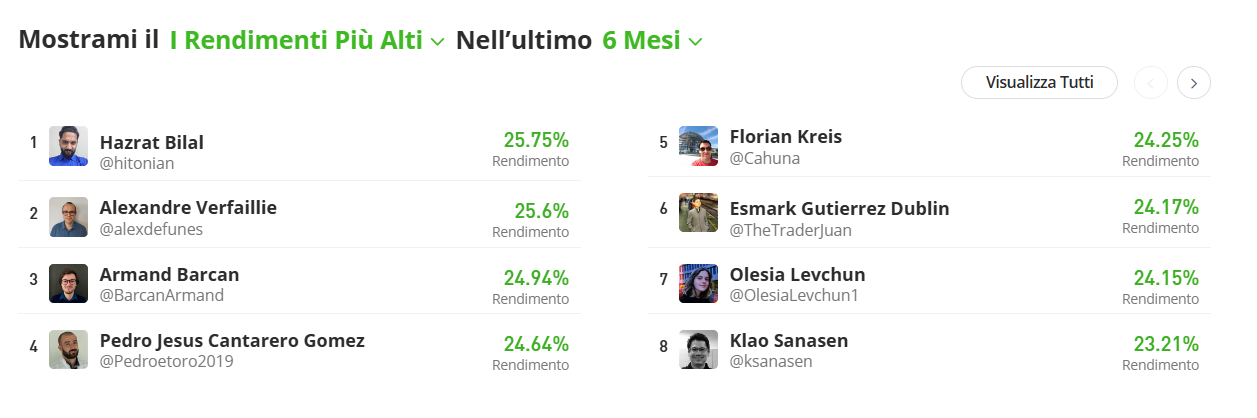The image size is (1257, 418).
Task: View Armand Barcan's 24.94% return
Action: [536, 278]
